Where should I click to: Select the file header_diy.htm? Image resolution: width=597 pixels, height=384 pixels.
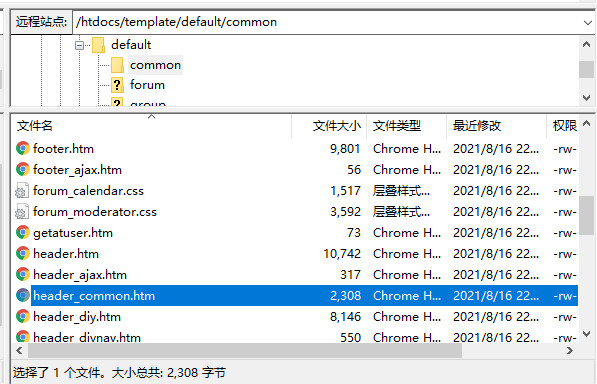pyautogui.click(x=77, y=317)
